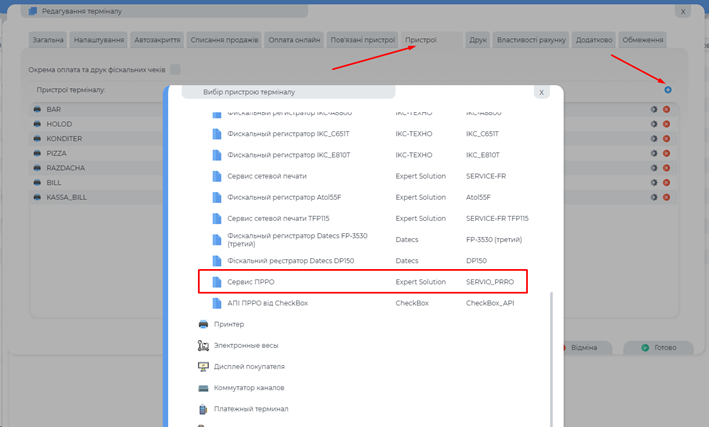Click the Дисплей покупателя monitor icon
The width and height of the screenshot is (709, 427).
click(x=204, y=366)
